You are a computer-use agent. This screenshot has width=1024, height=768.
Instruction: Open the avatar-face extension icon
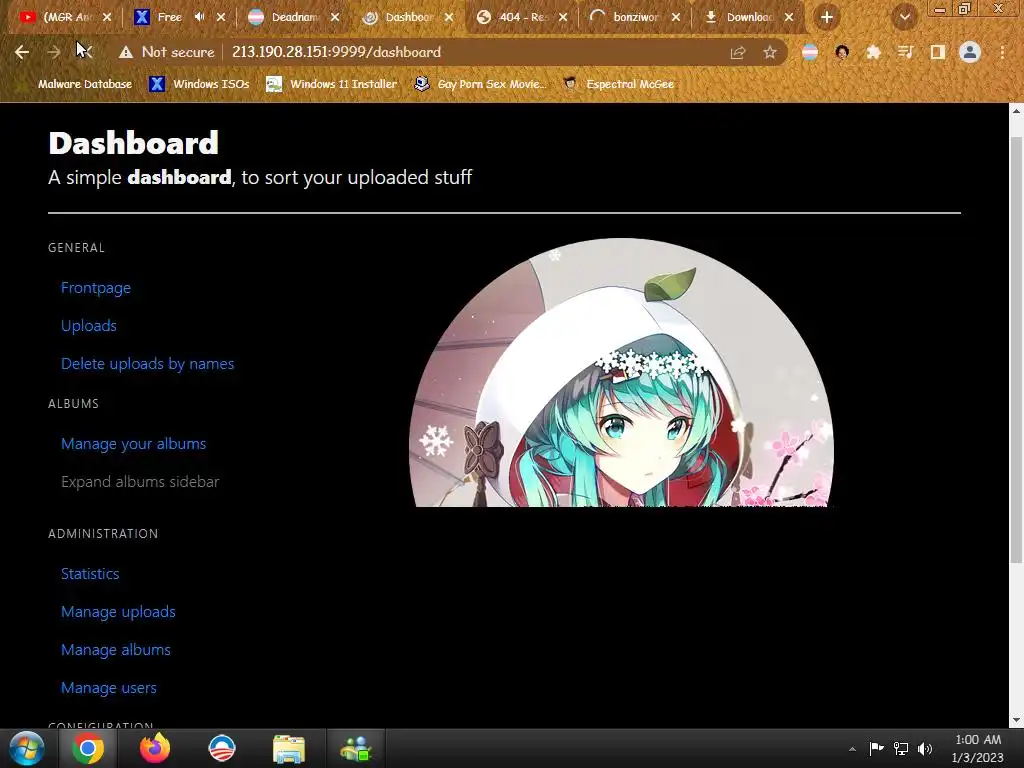tap(842, 52)
